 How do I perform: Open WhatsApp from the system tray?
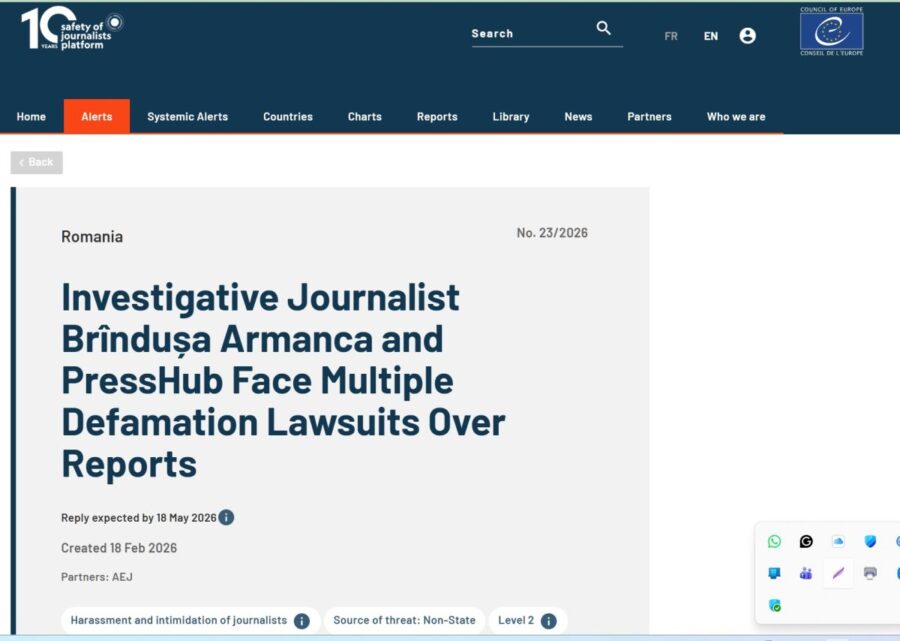coord(774,542)
